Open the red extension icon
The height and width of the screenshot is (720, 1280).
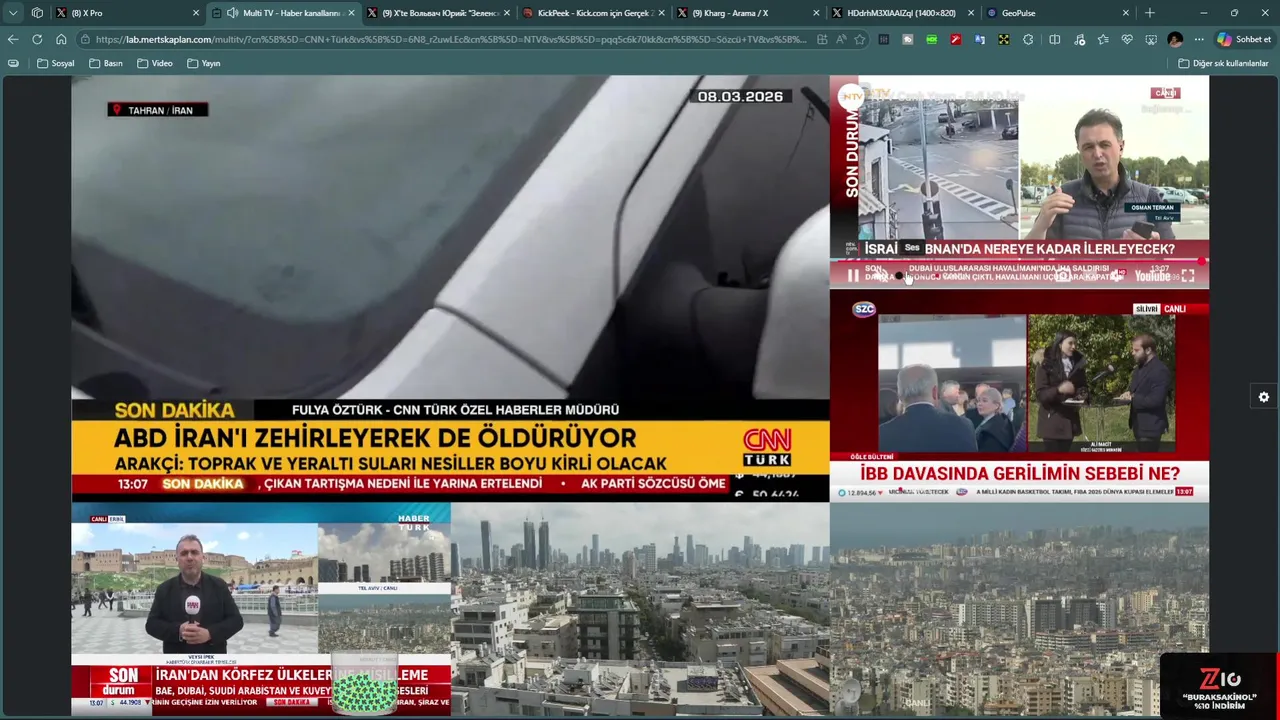click(x=956, y=39)
